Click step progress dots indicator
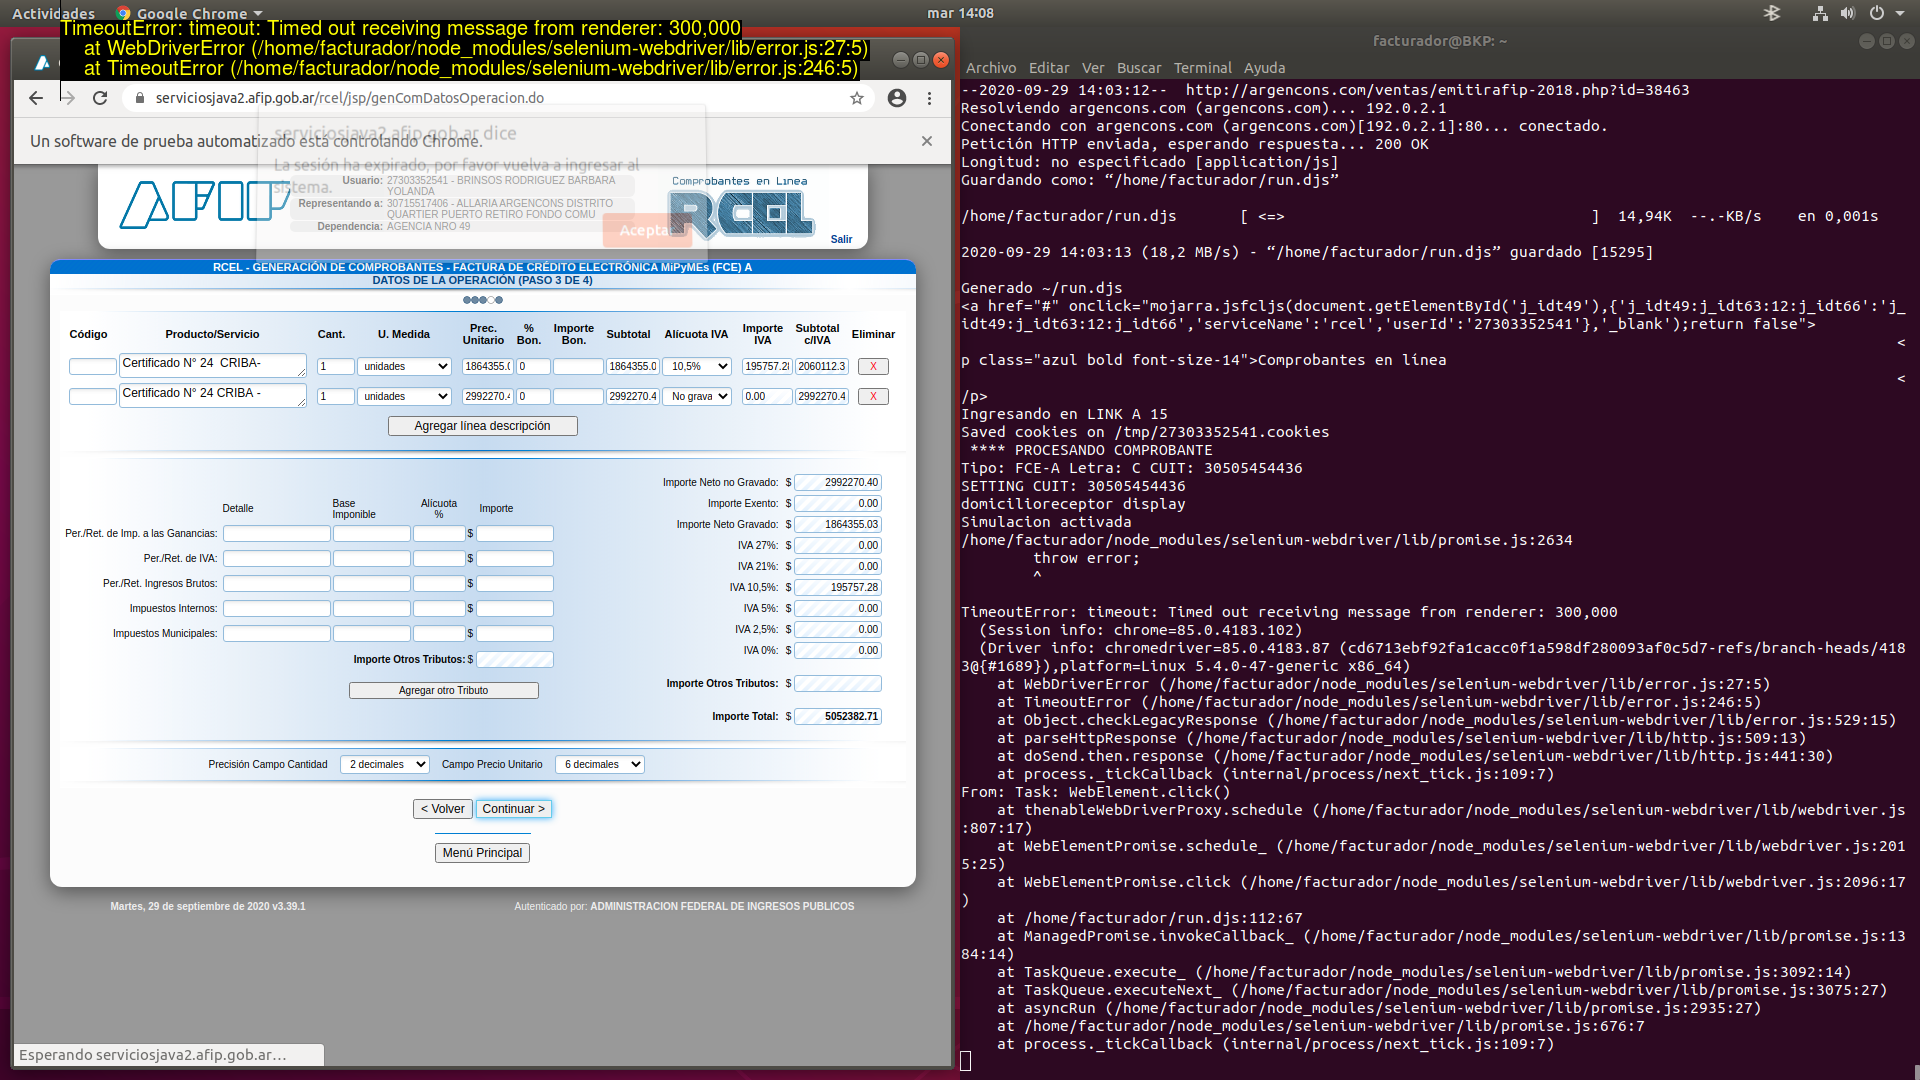1920x1080 pixels. click(483, 300)
